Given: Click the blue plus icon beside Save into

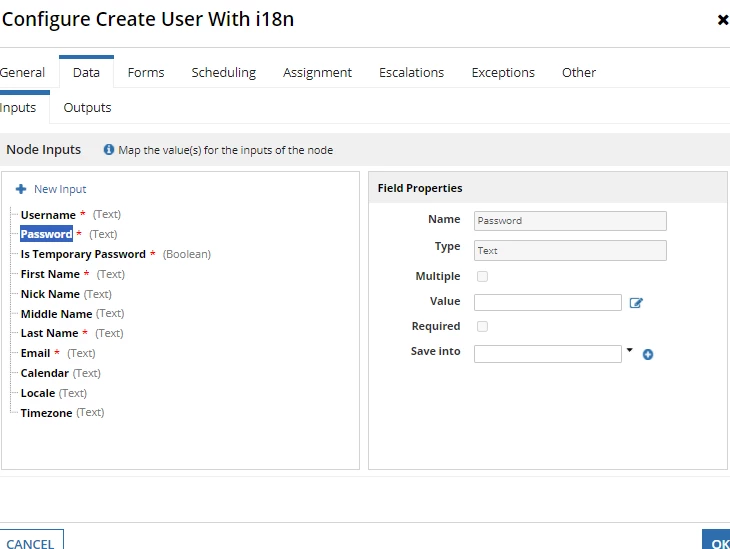Looking at the screenshot, I should tap(648, 355).
